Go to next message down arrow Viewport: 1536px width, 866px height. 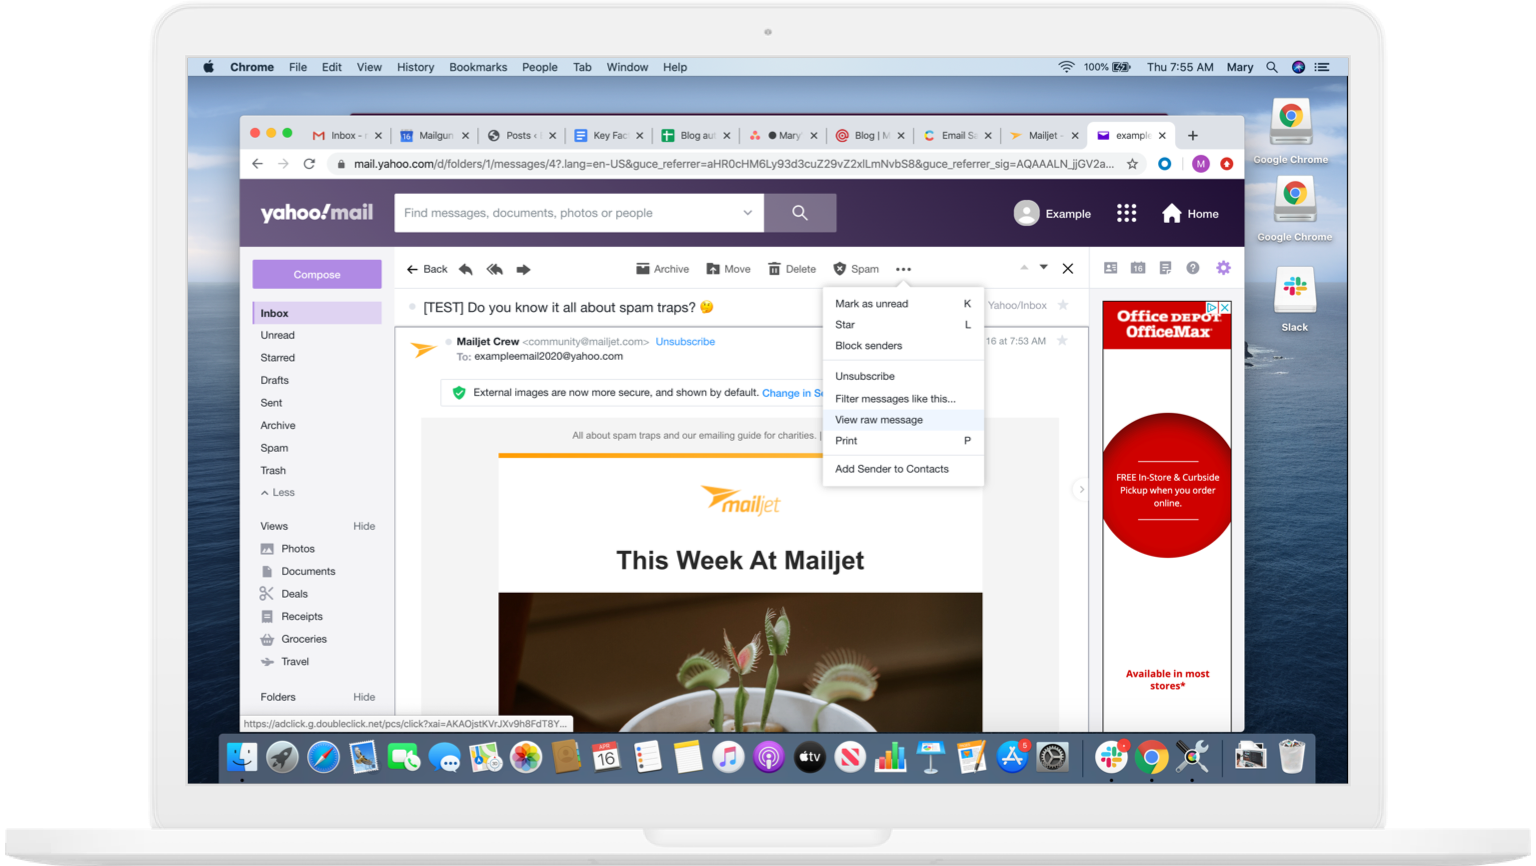click(x=1044, y=267)
